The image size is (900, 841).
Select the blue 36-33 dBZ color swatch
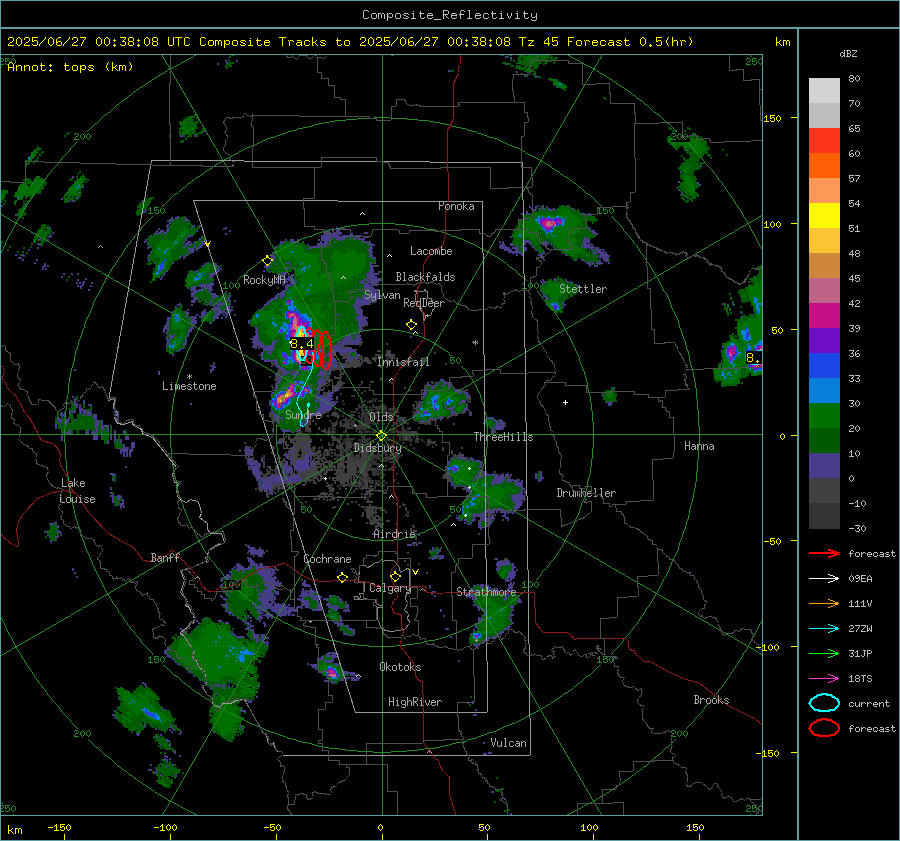[824, 366]
